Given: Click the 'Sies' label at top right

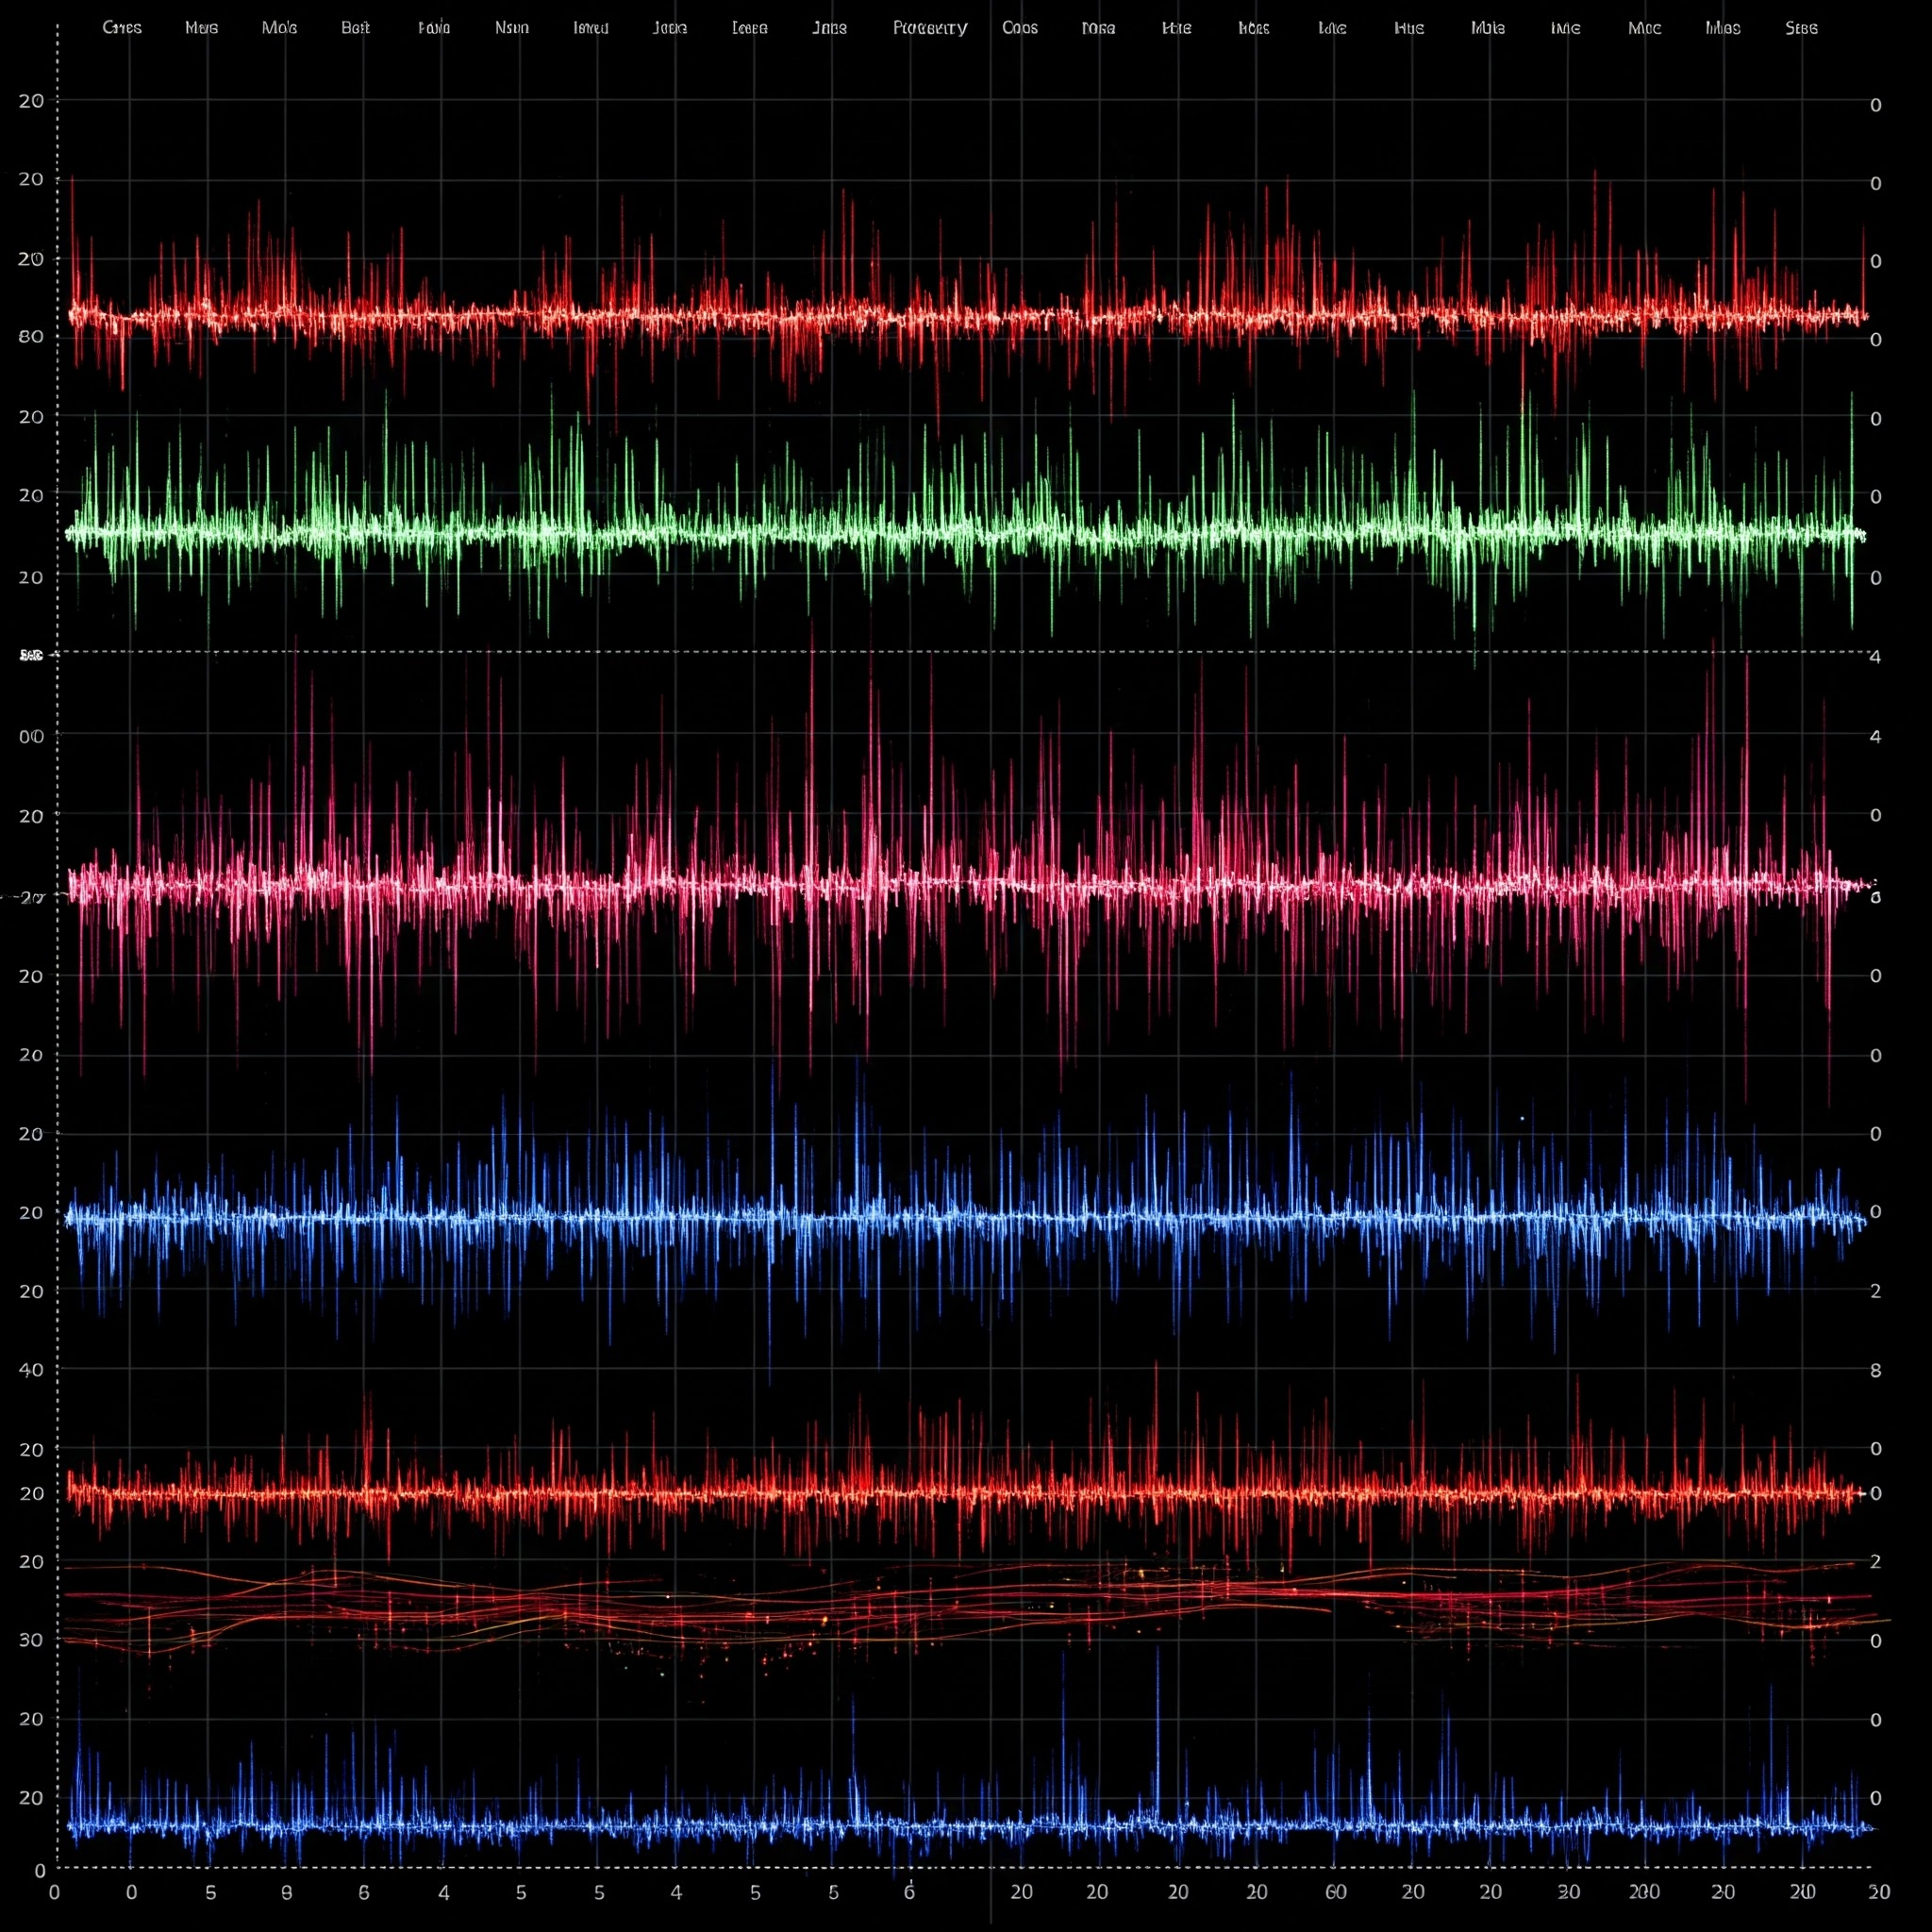Looking at the screenshot, I should click(x=1800, y=28).
